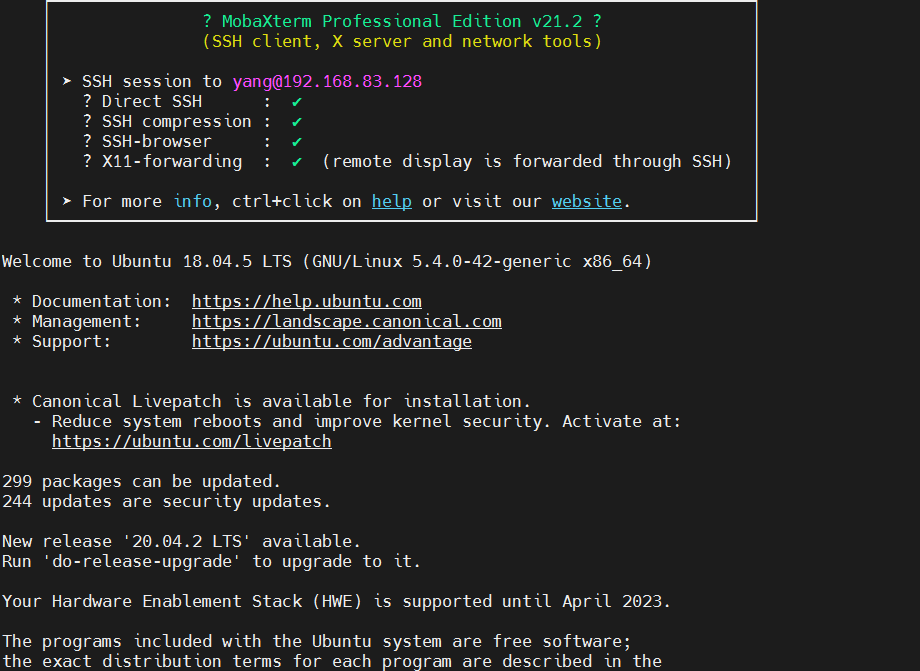Image resolution: width=920 pixels, height=671 pixels.
Task: Click the arrow bullet before 'SSH session to'
Action: (x=67, y=82)
